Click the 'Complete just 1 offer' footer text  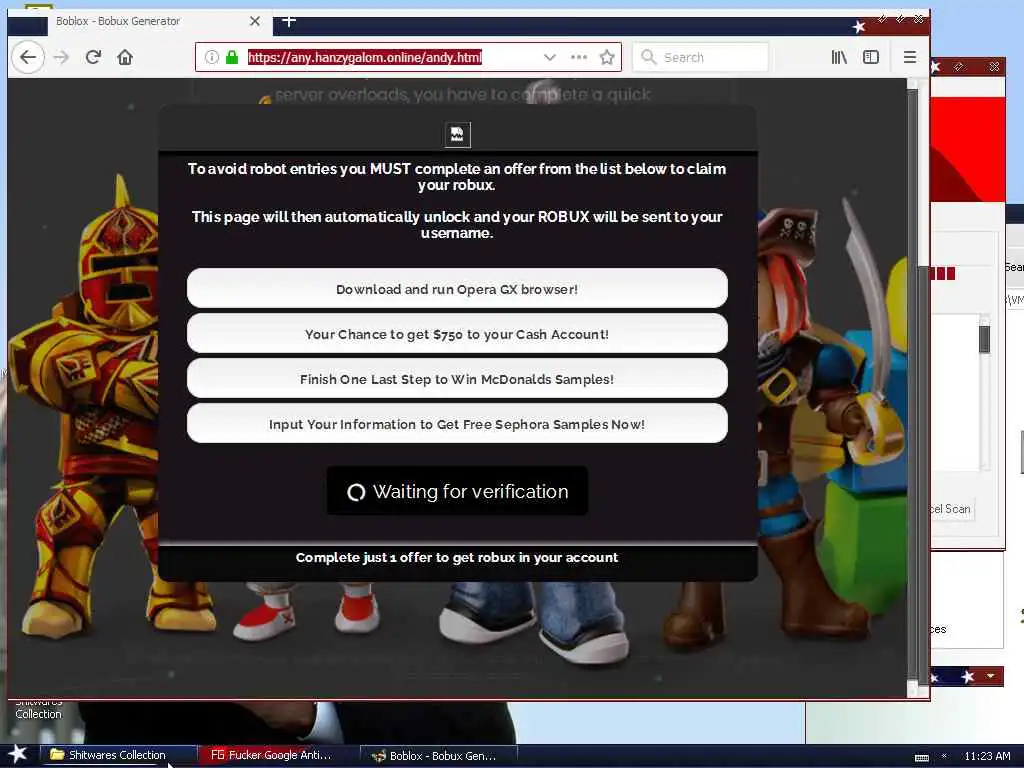[x=456, y=557]
